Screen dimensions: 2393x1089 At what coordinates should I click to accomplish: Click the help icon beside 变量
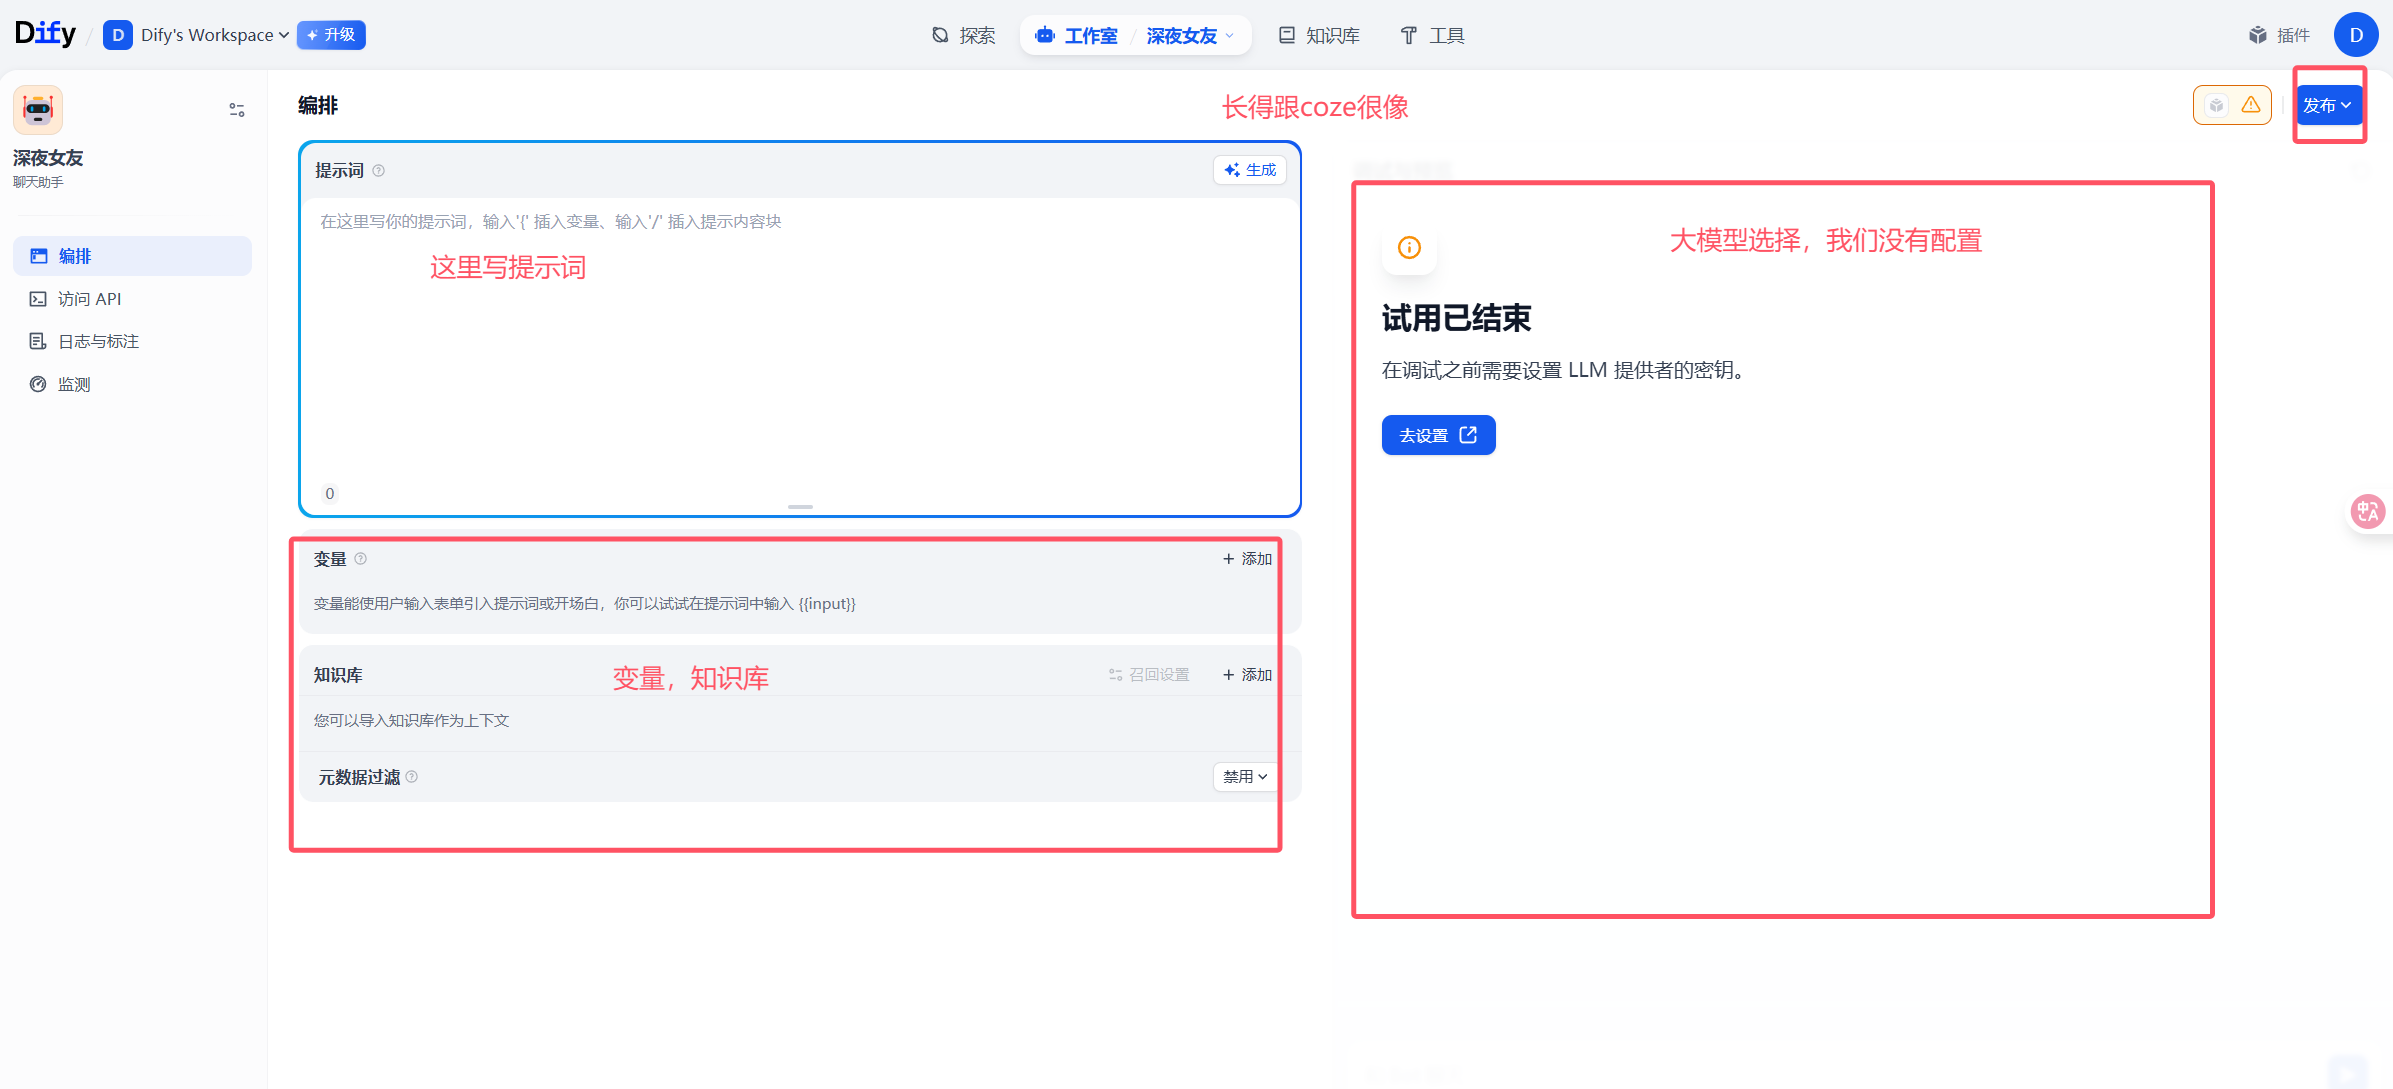pos(361,559)
